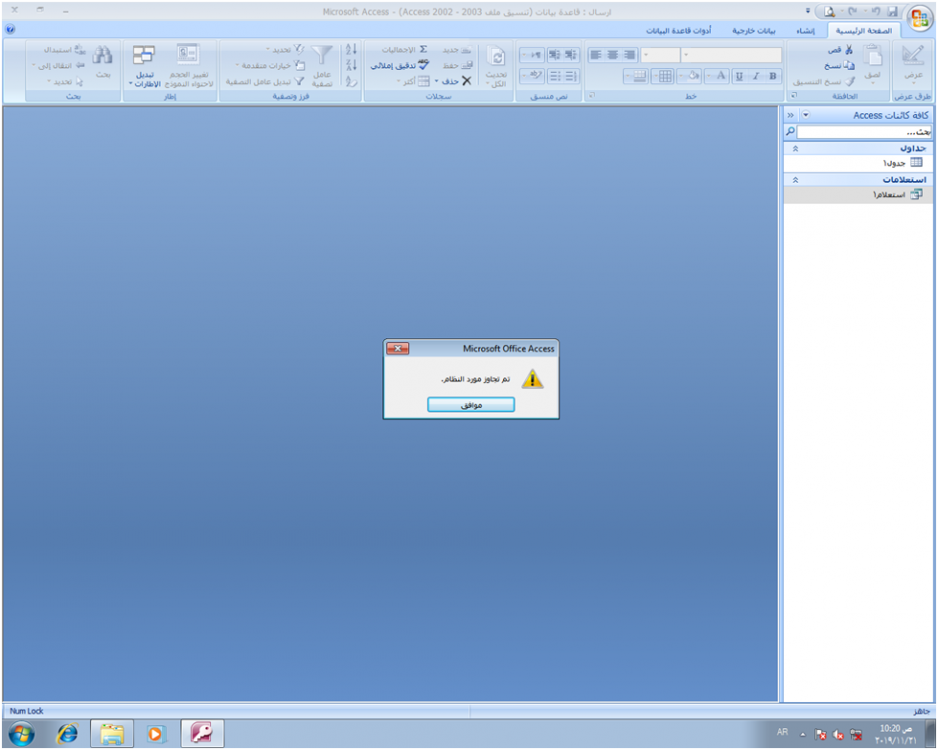Toggle Italic formatting button
This screenshot has width=938, height=750.
[756, 76]
